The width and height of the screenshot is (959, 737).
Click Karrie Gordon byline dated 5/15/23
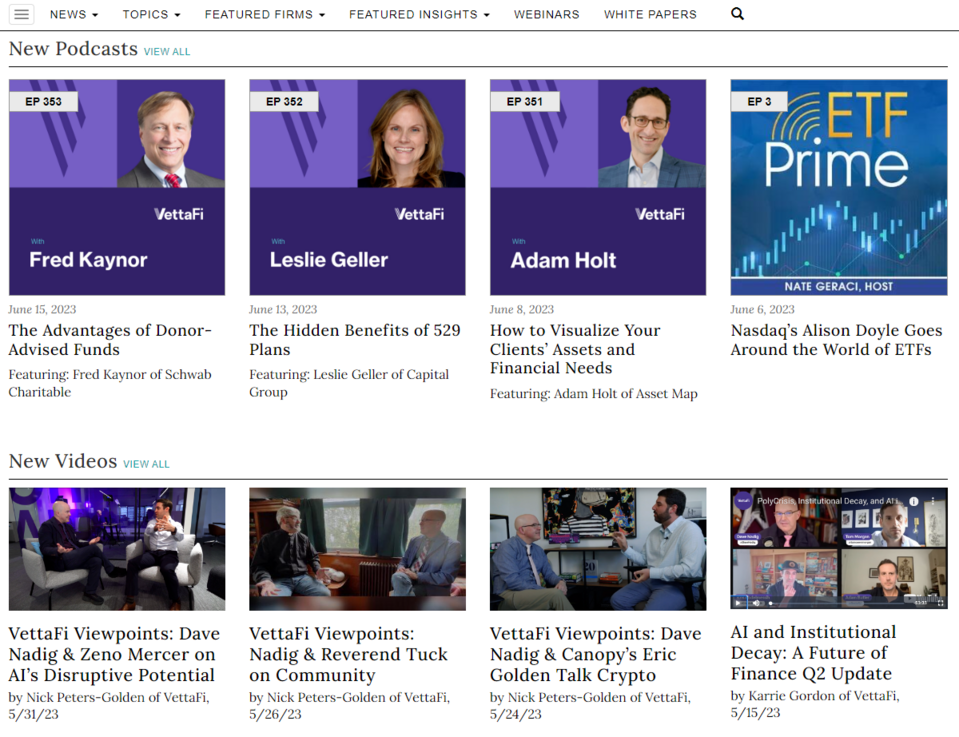[x=815, y=704]
